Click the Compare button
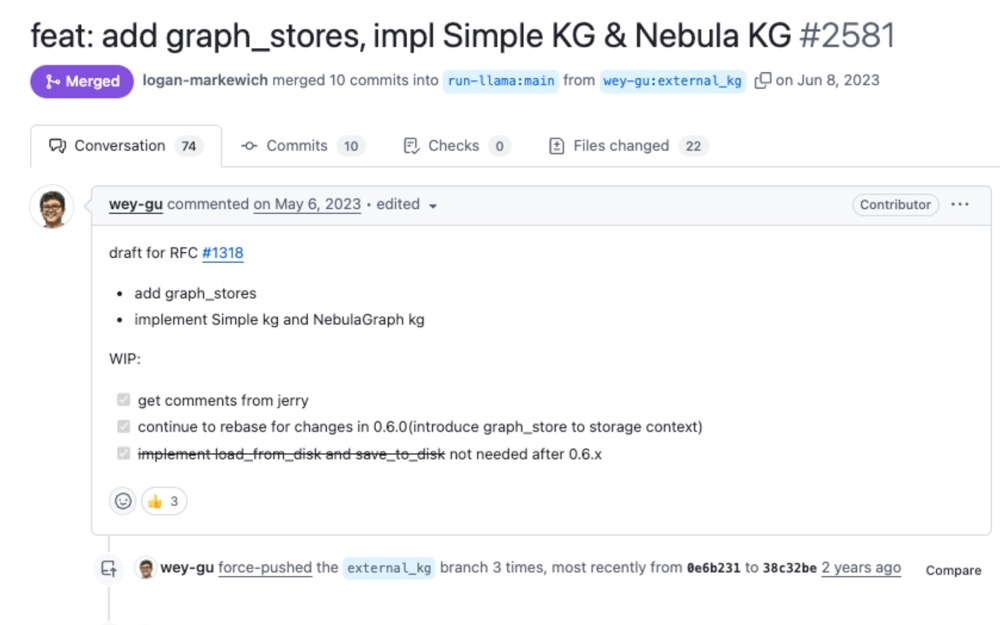The width and height of the screenshot is (1000, 625). coord(953,570)
